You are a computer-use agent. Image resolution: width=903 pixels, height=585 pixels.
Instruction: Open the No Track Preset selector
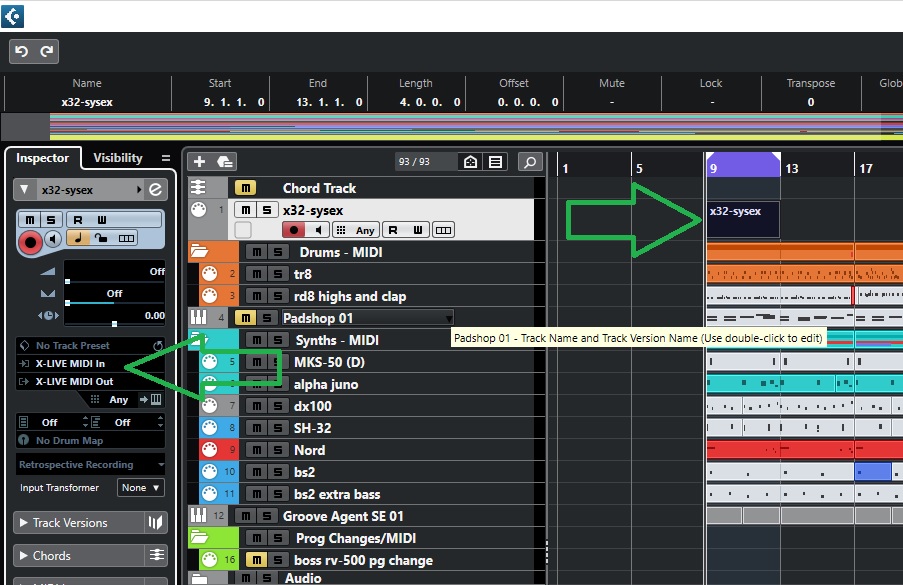click(91, 345)
